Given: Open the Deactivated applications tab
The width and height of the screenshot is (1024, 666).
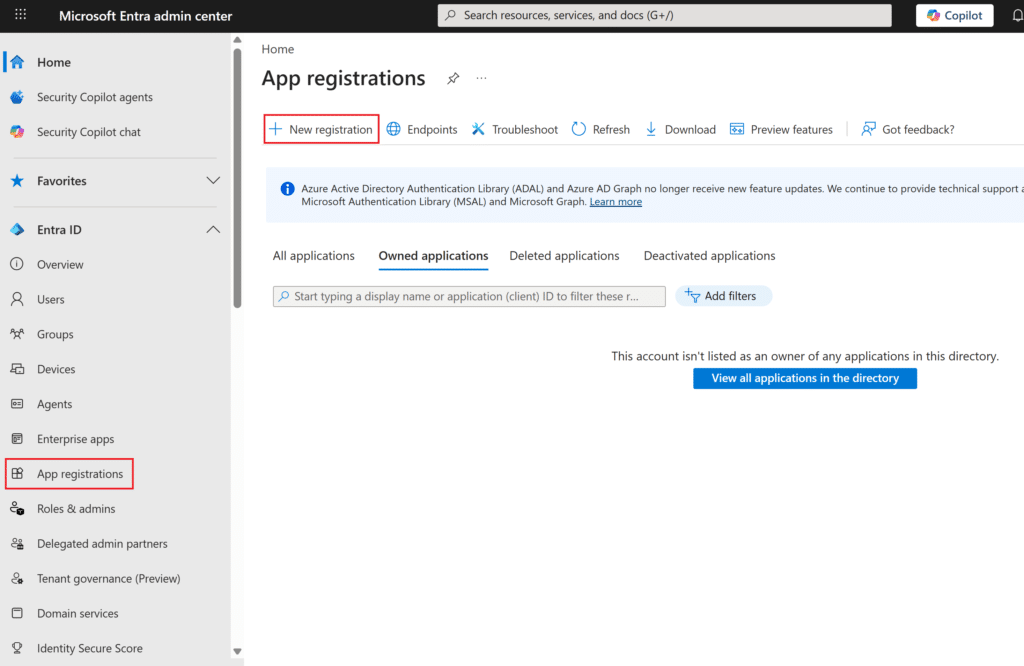Looking at the screenshot, I should pyautogui.click(x=709, y=256).
